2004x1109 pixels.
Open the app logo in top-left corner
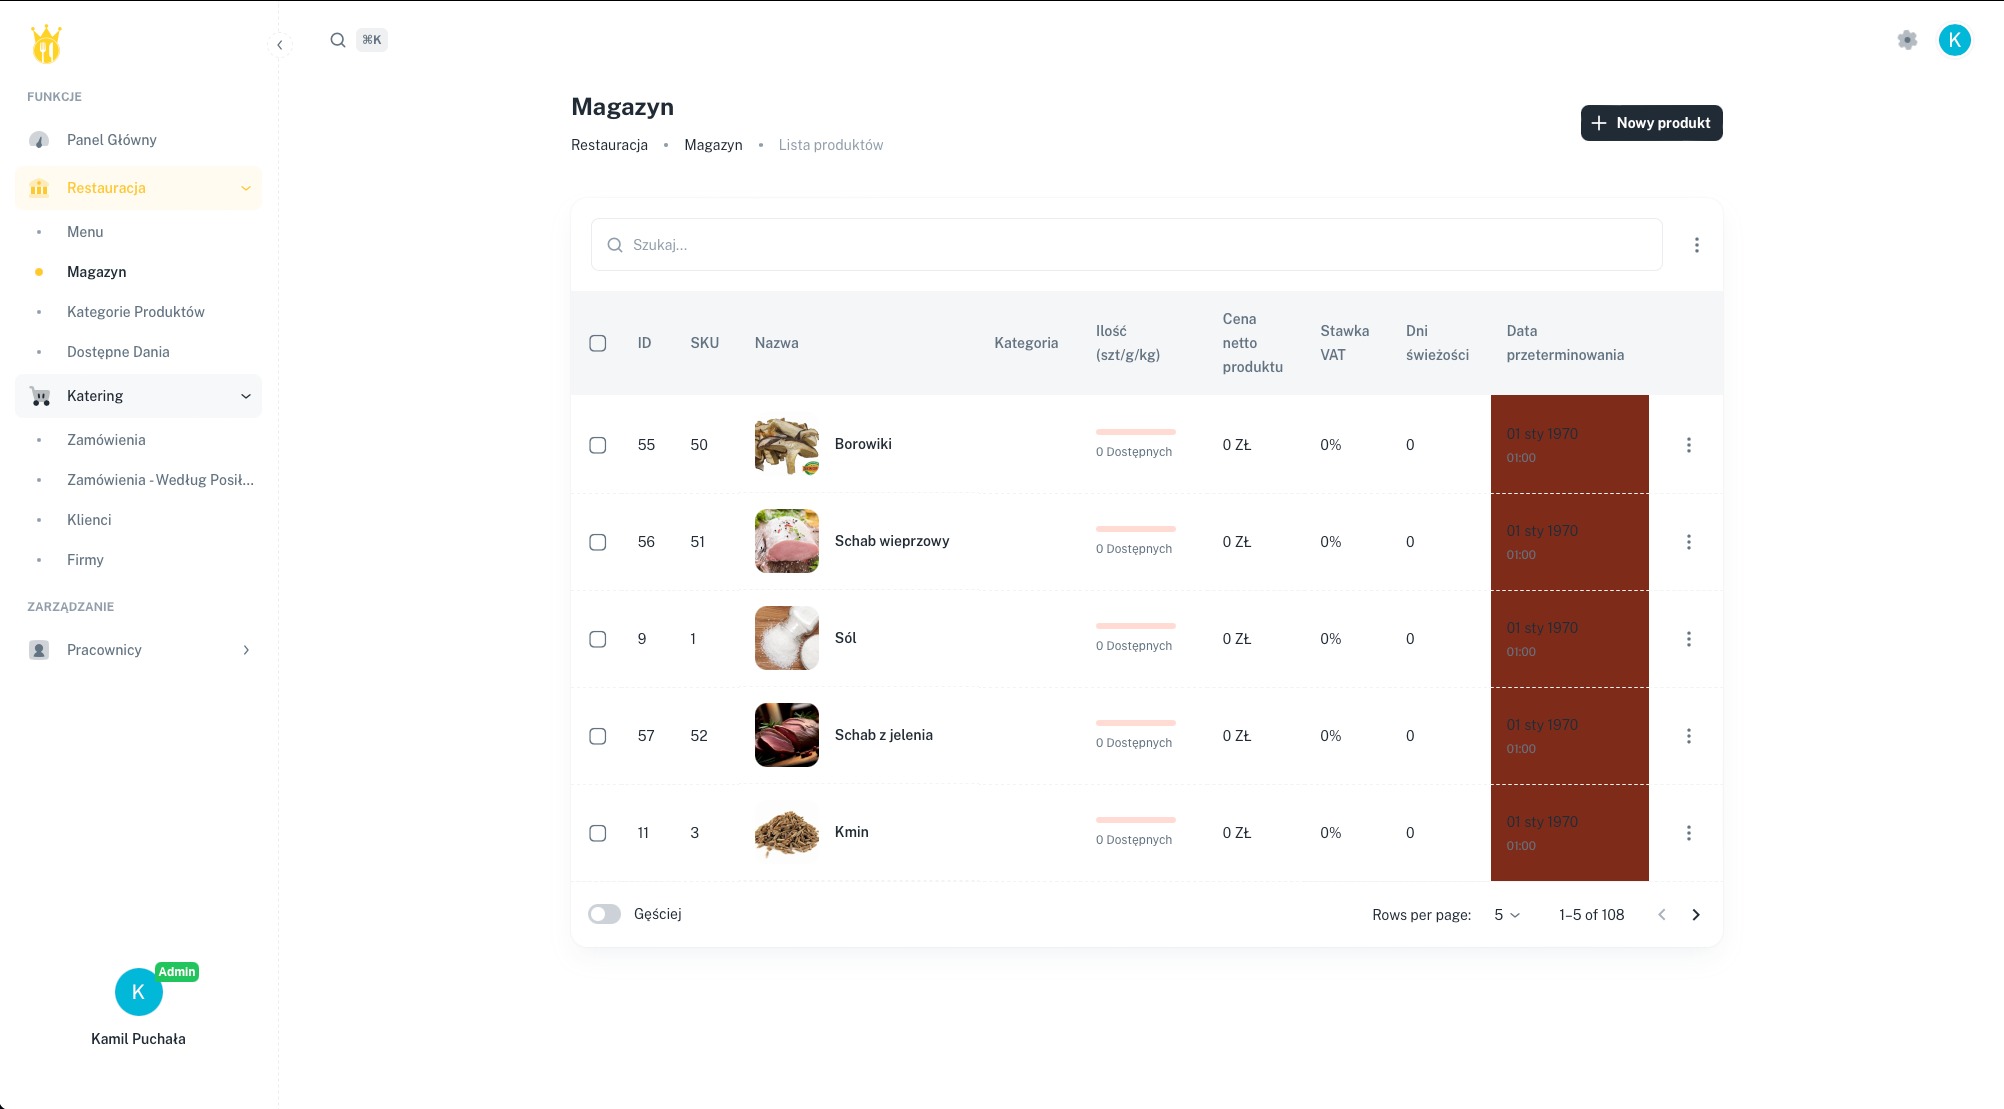[46, 42]
